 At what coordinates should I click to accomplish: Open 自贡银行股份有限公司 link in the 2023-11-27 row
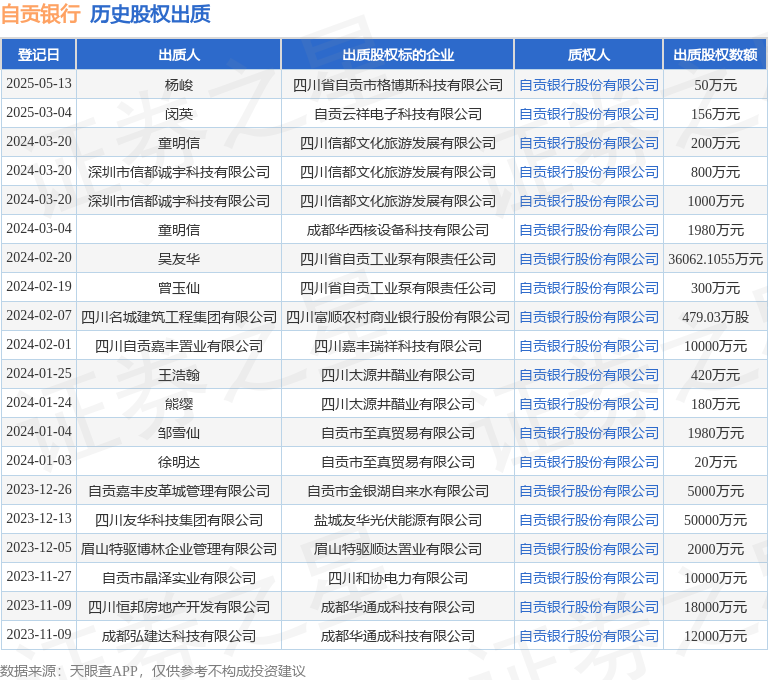point(589,578)
